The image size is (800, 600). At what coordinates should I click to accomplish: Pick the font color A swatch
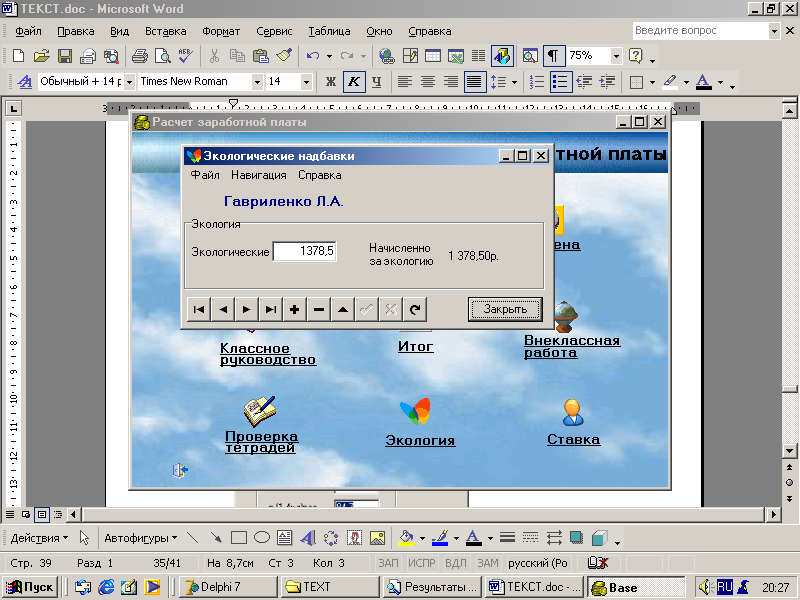pos(704,82)
